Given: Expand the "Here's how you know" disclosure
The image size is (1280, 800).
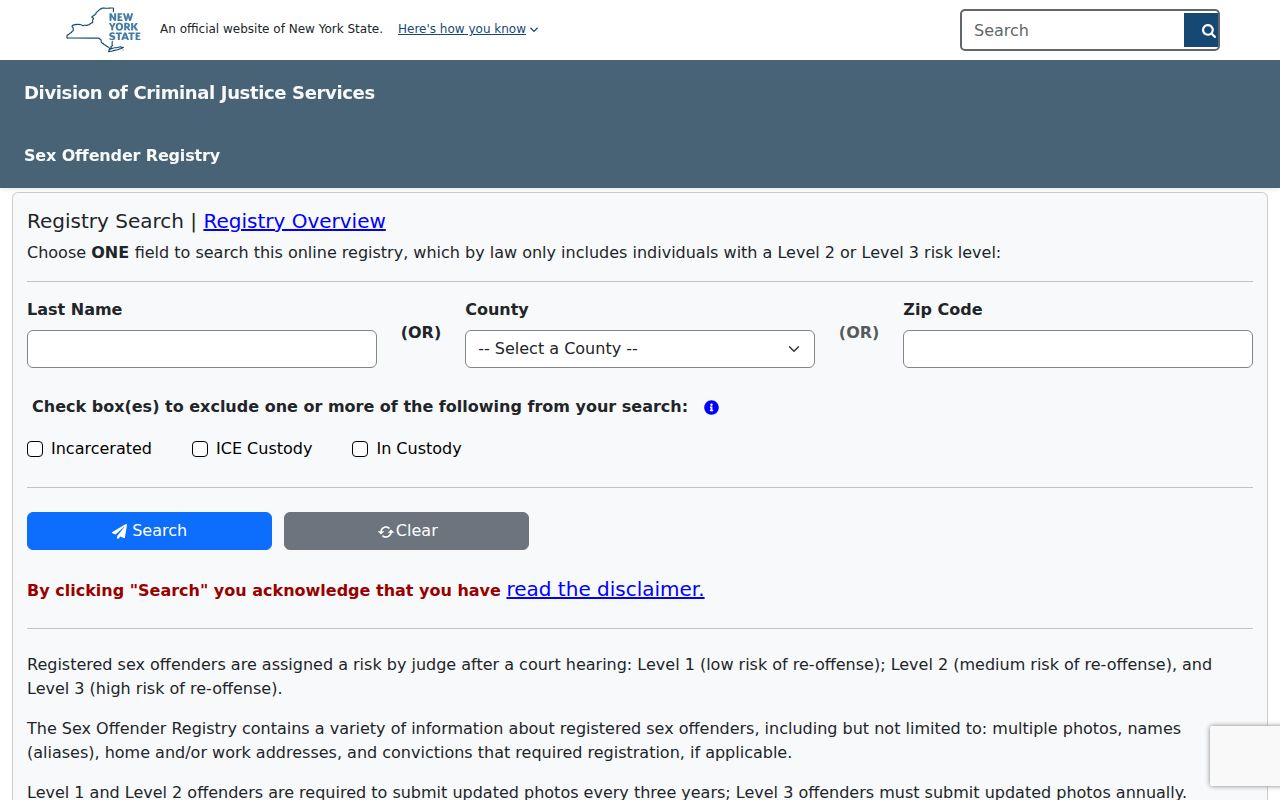Looking at the screenshot, I should (468, 29).
